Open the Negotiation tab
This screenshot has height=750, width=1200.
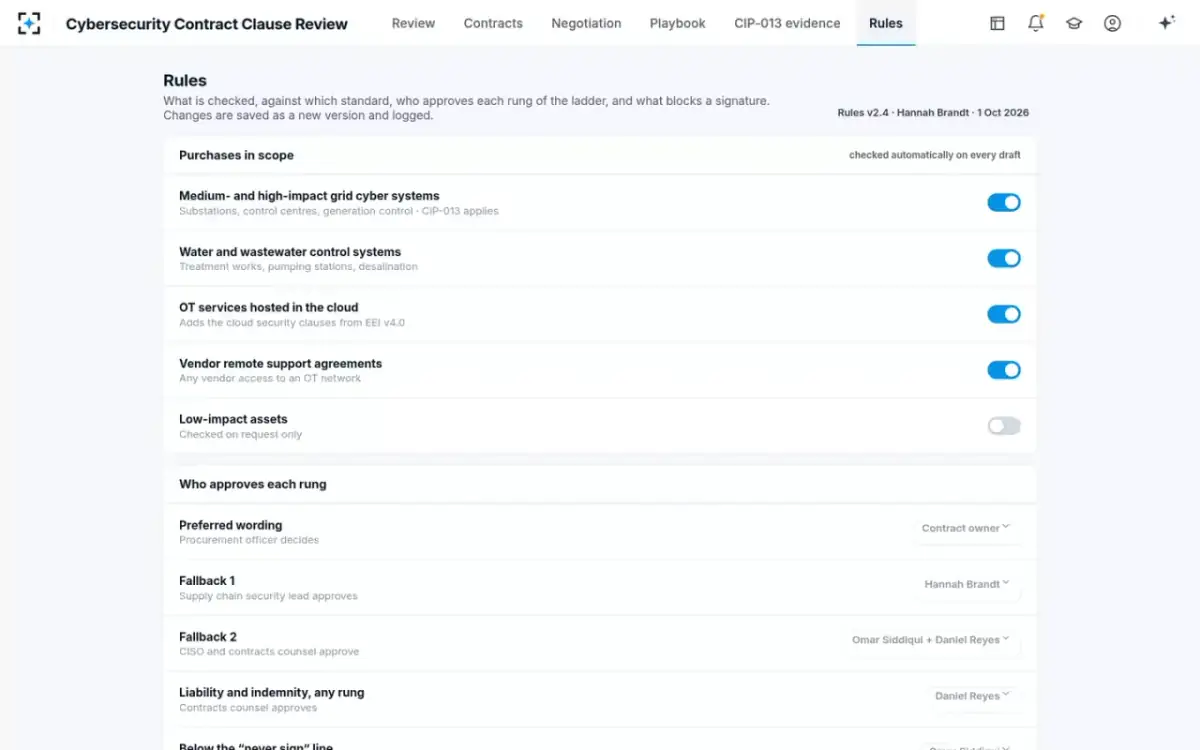(x=586, y=23)
